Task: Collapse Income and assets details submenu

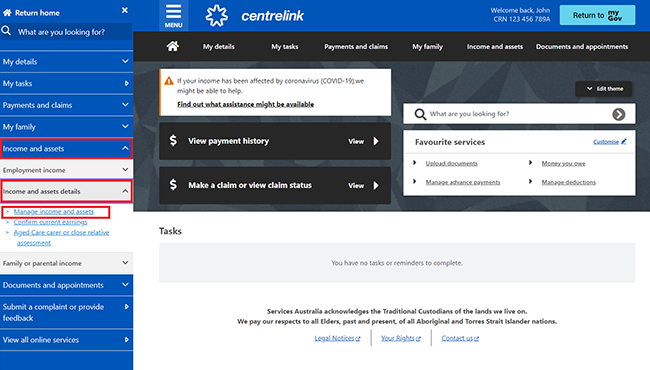Action: tap(66, 191)
